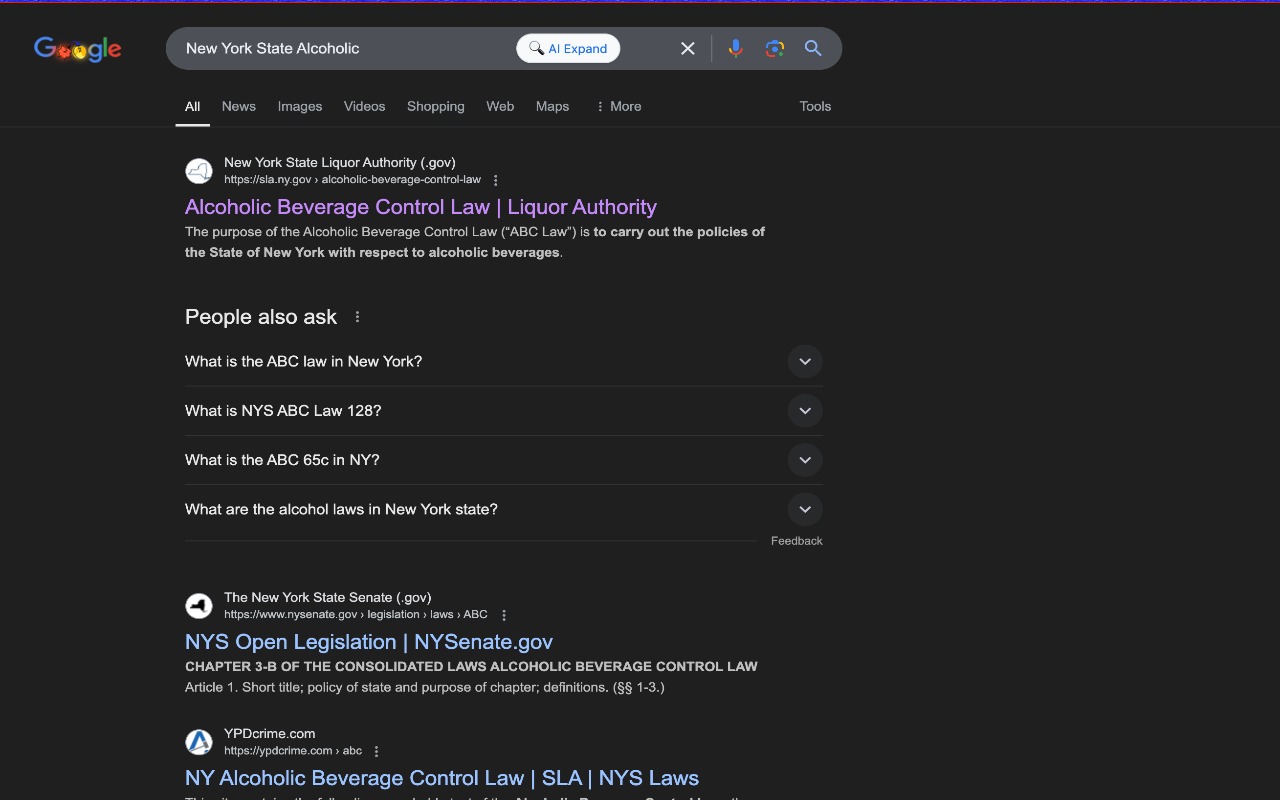Open options menu for ypdcrime.com result

[x=376, y=751]
